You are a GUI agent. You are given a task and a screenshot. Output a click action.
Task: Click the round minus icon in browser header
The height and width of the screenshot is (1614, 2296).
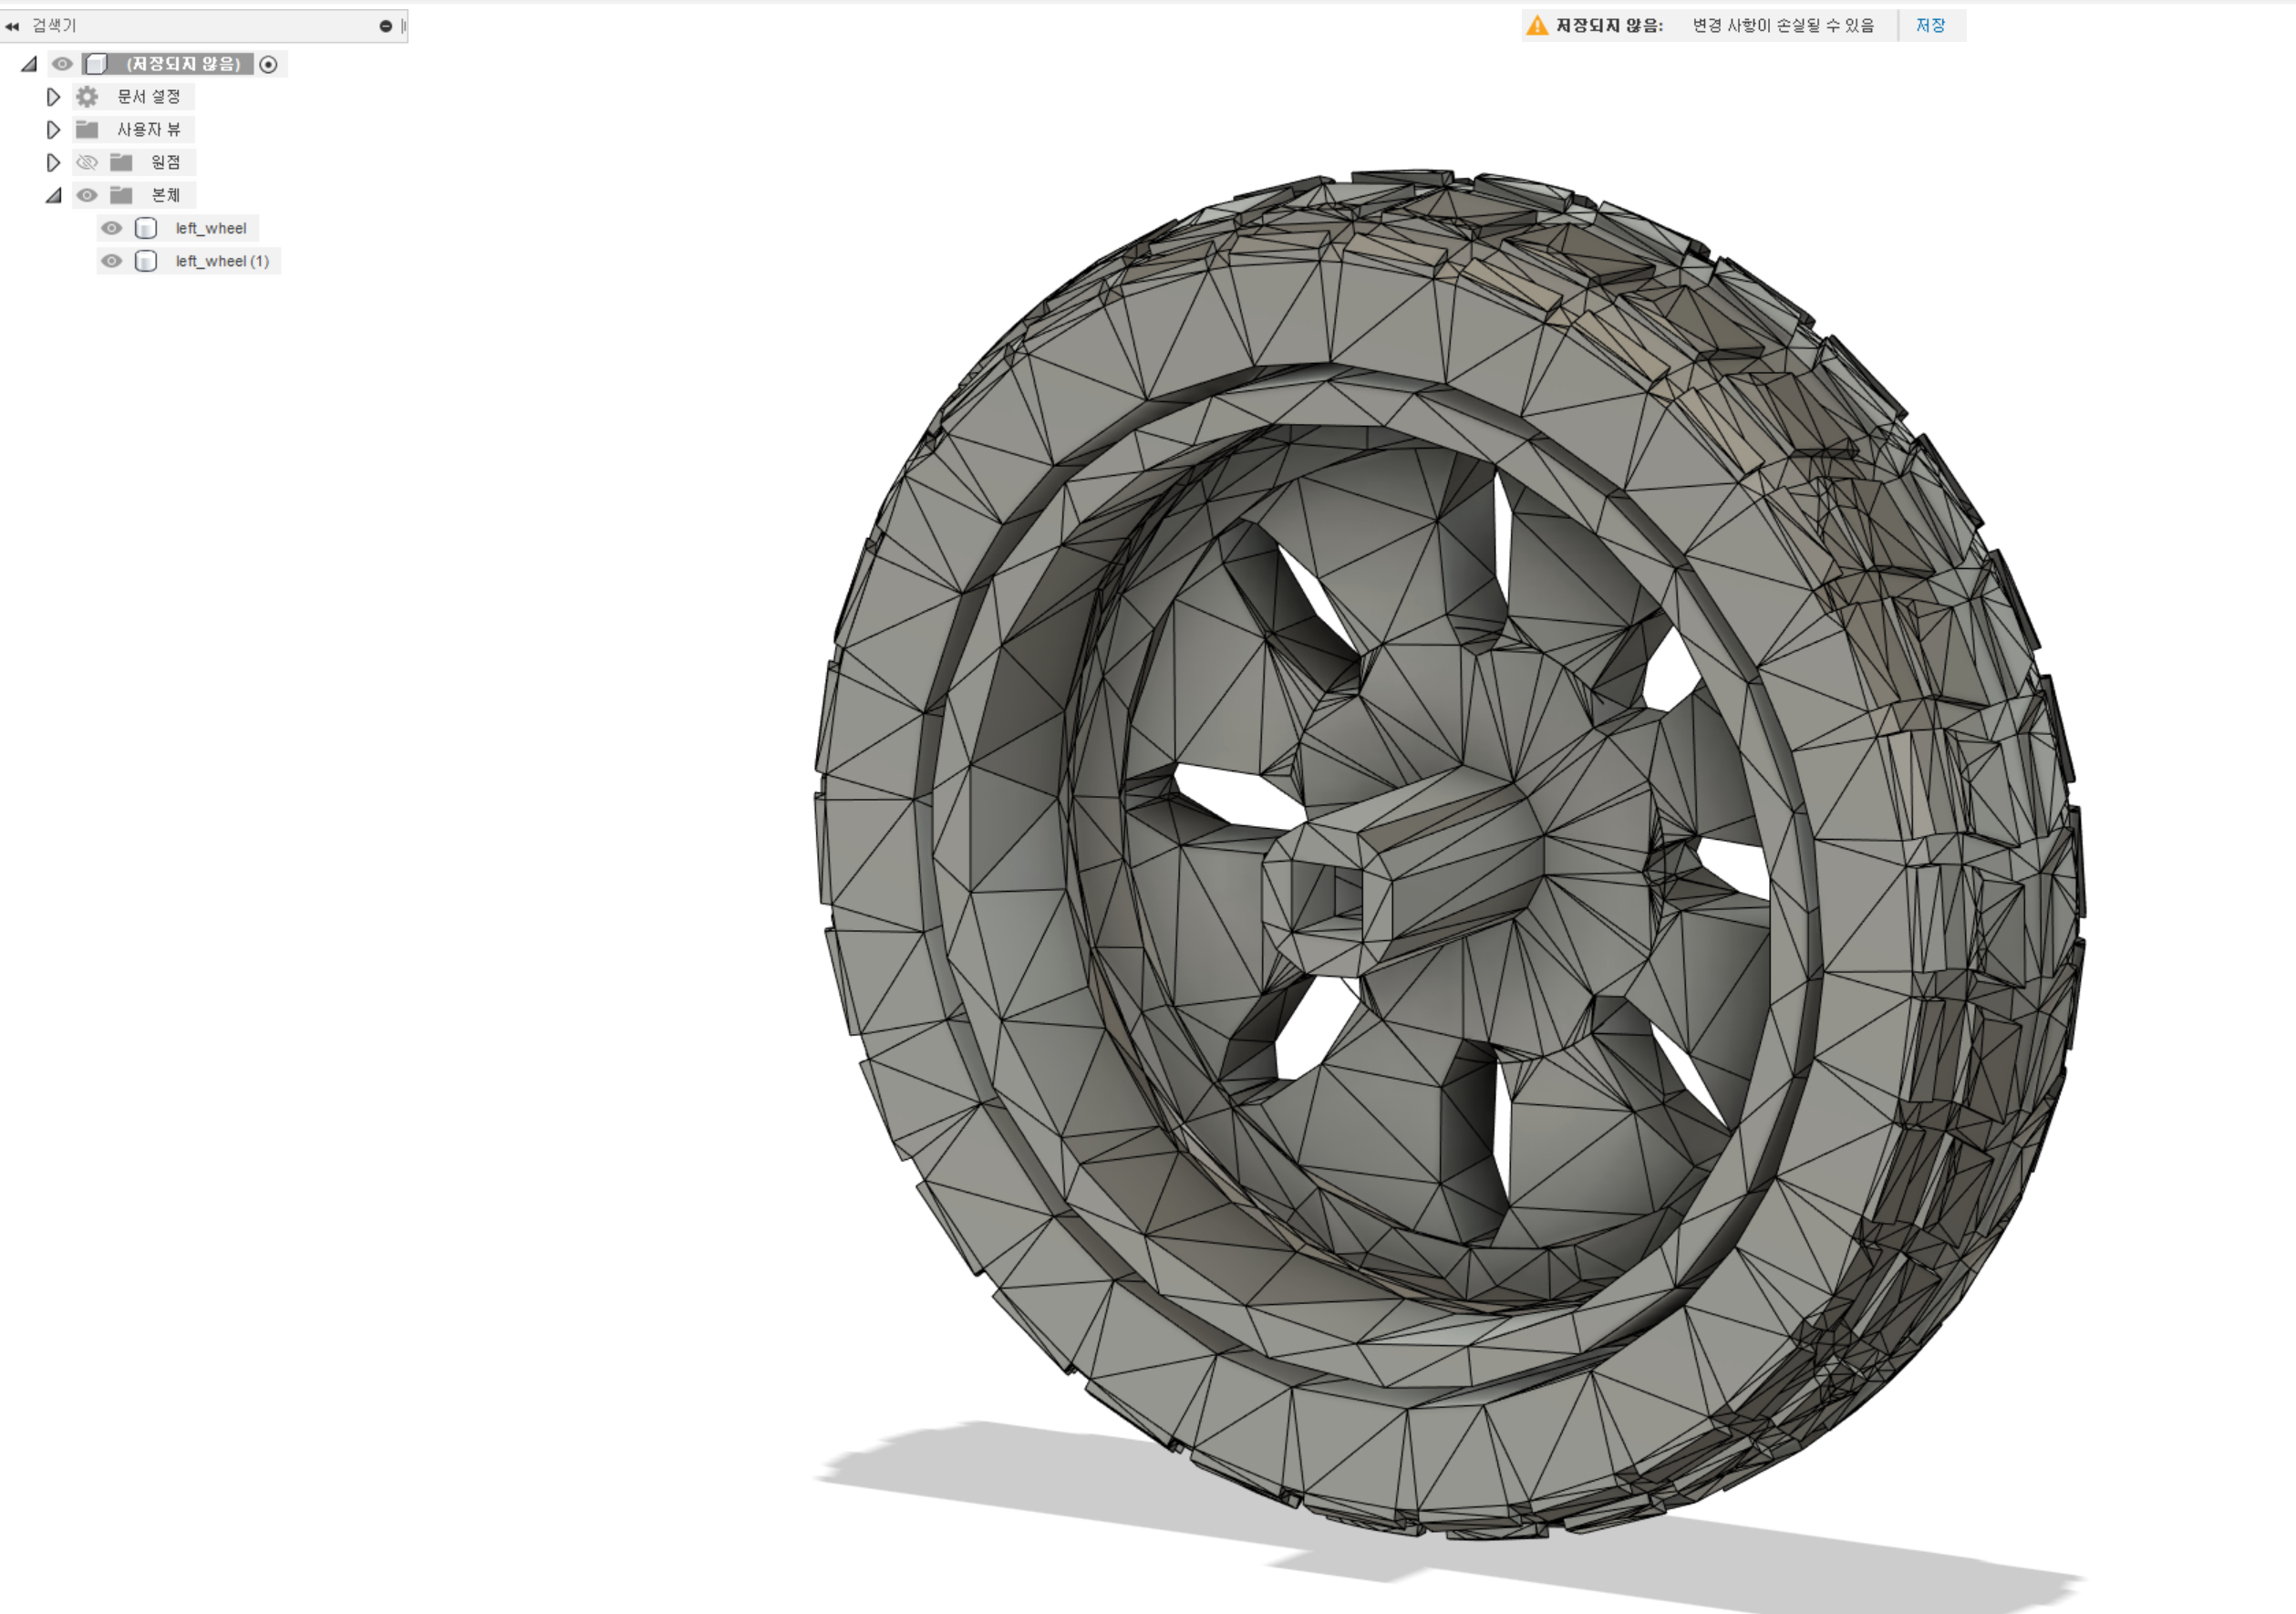click(x=386, y=26)
